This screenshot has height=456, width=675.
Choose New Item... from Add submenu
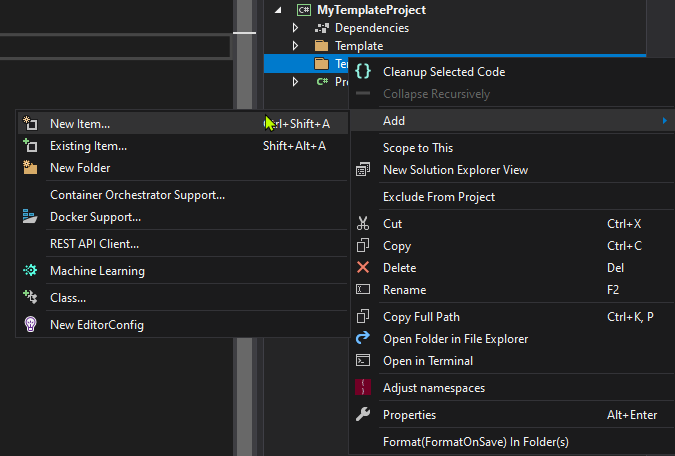click(182, 124)
